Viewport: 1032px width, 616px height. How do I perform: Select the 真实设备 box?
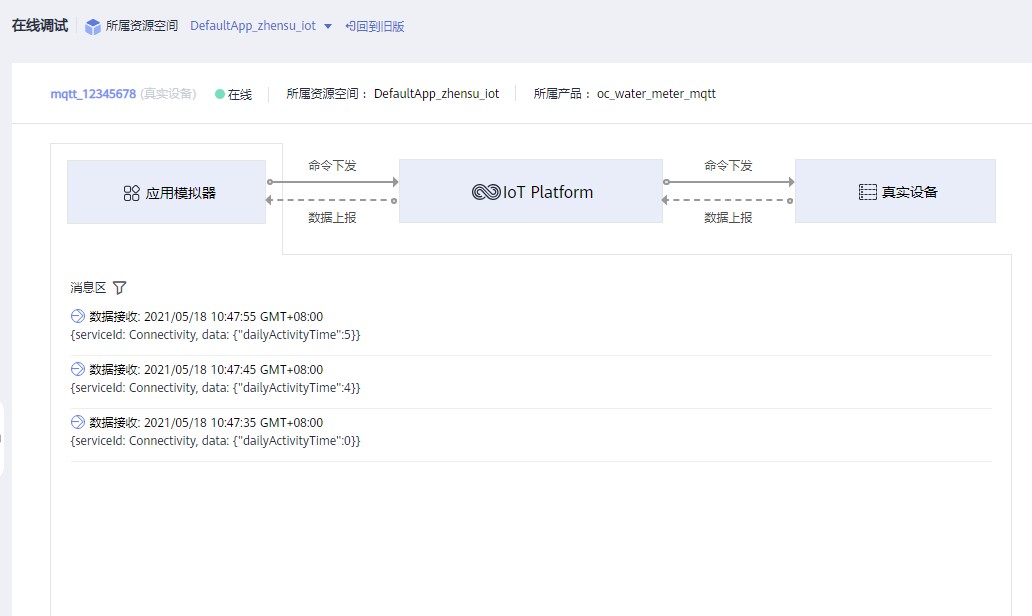(895, 191)
